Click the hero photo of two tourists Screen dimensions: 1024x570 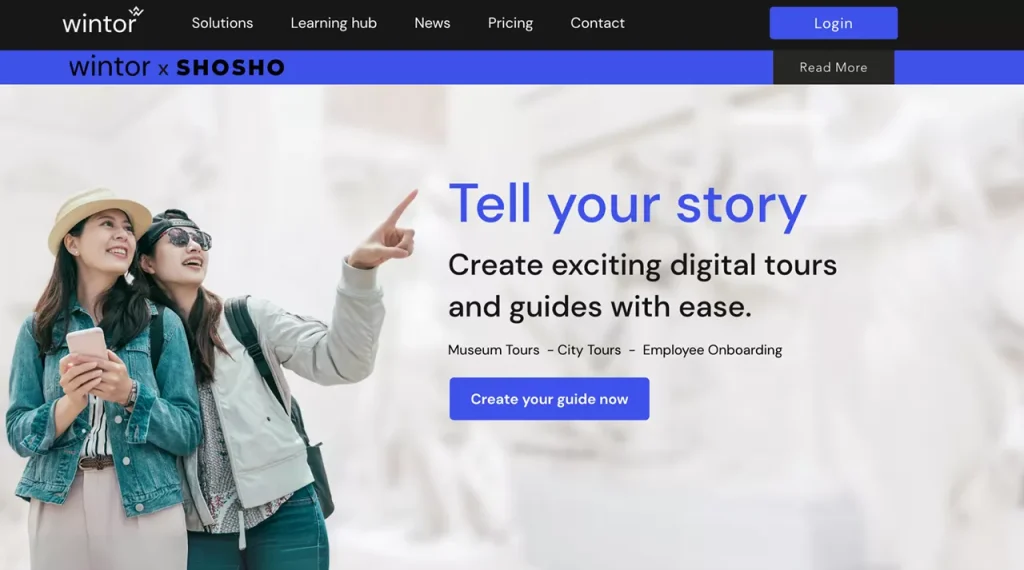point(209,379)
